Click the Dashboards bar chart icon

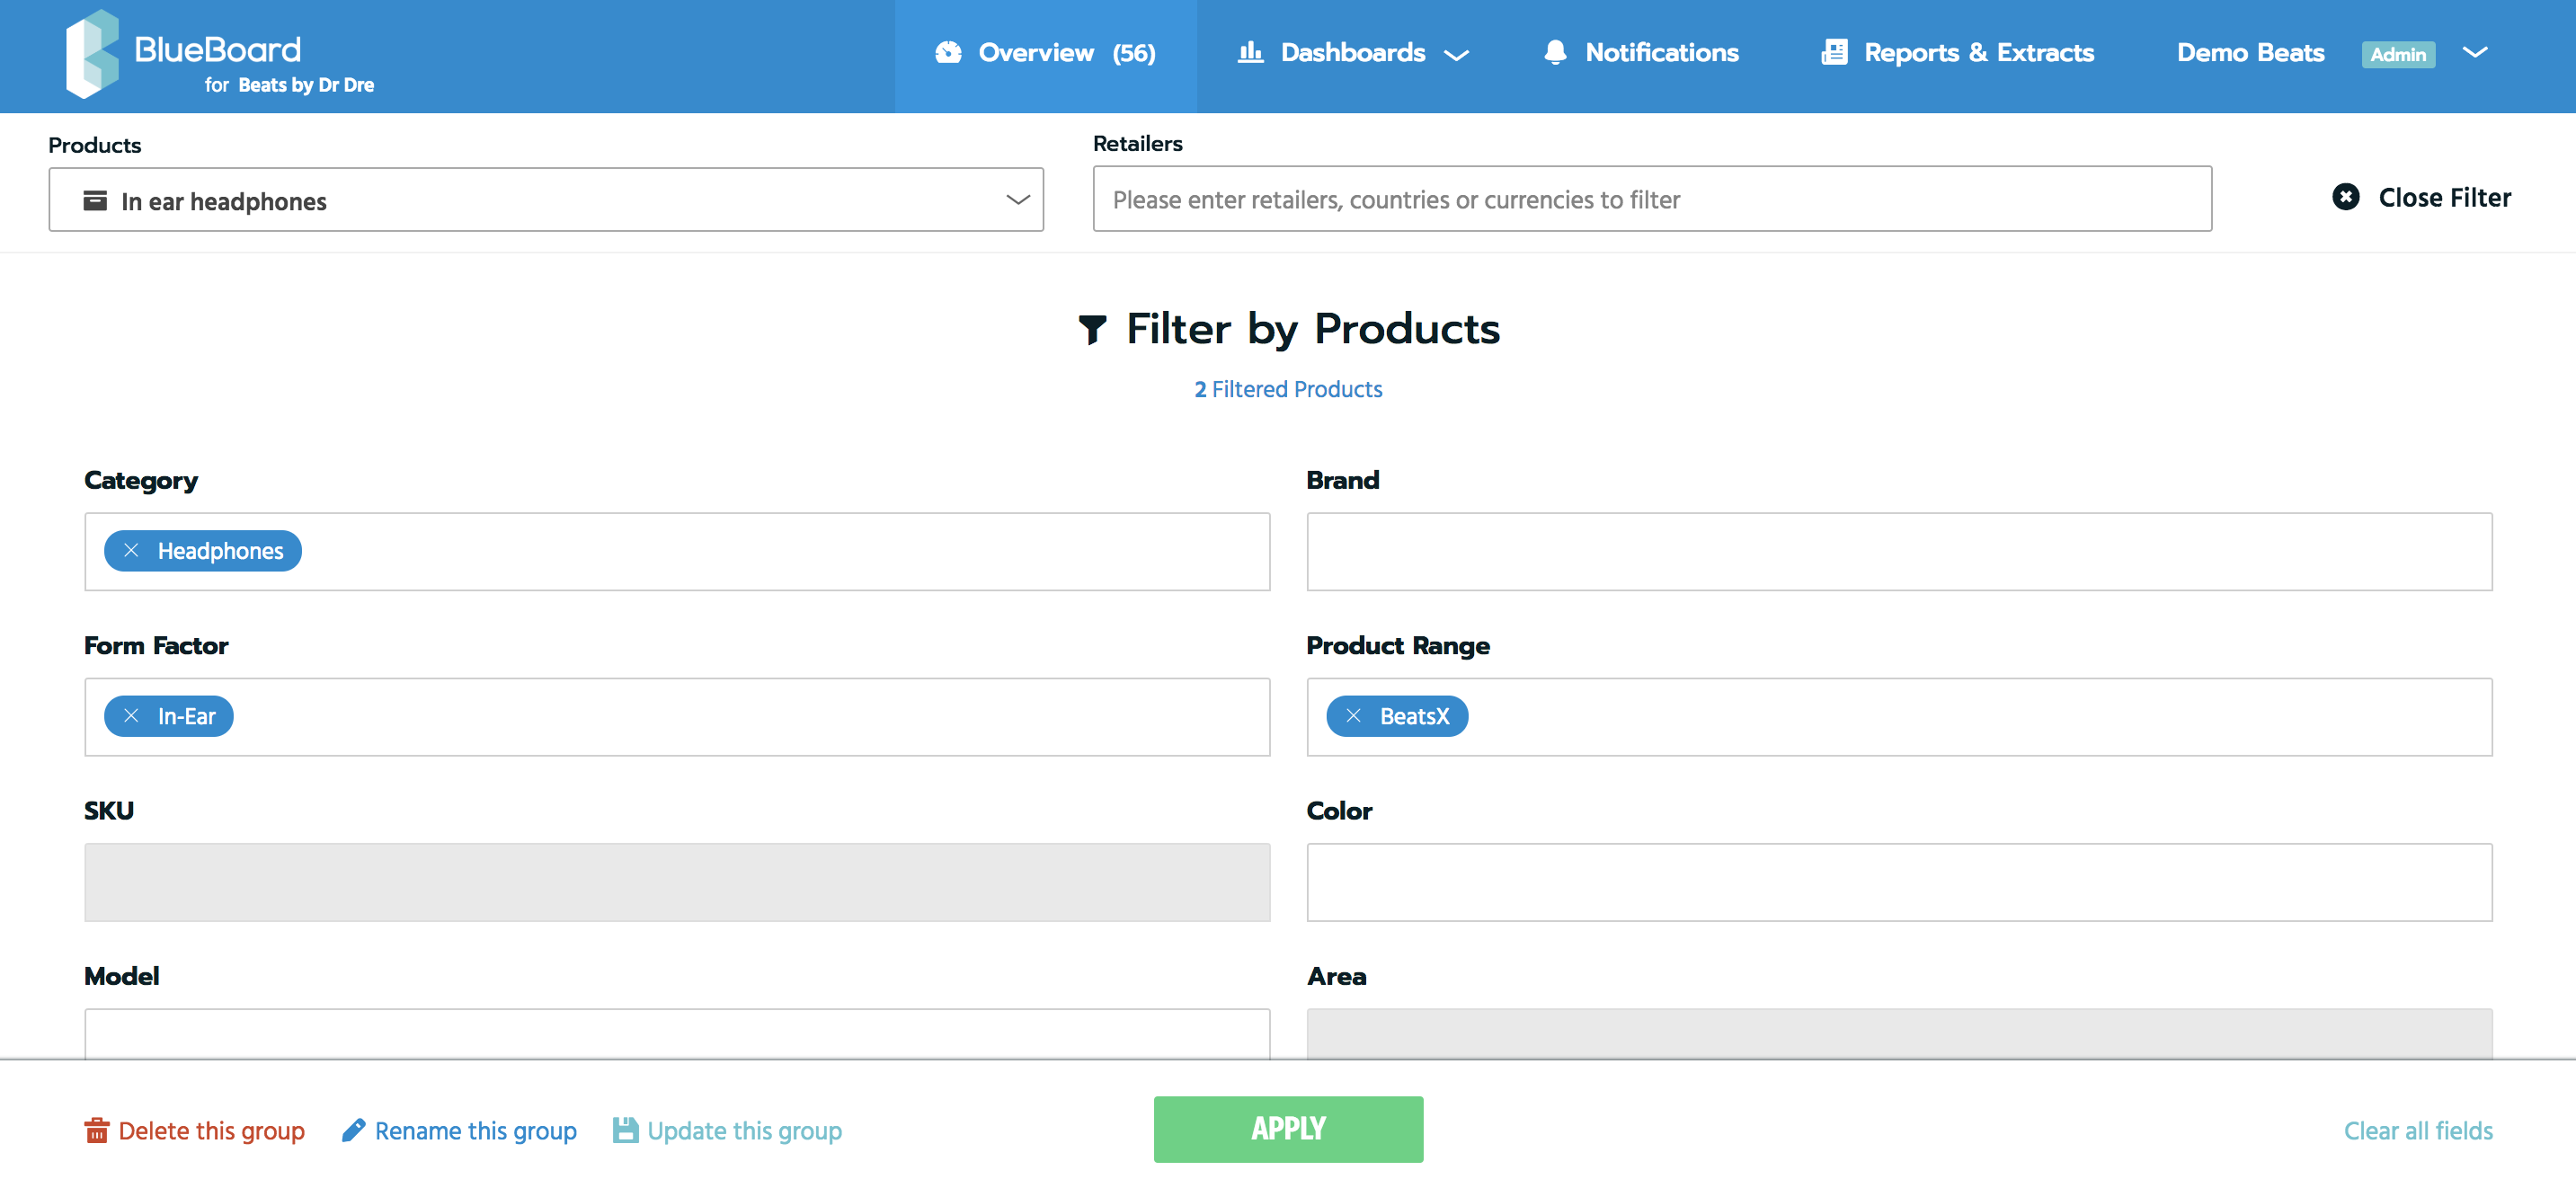pos(1250,52)
